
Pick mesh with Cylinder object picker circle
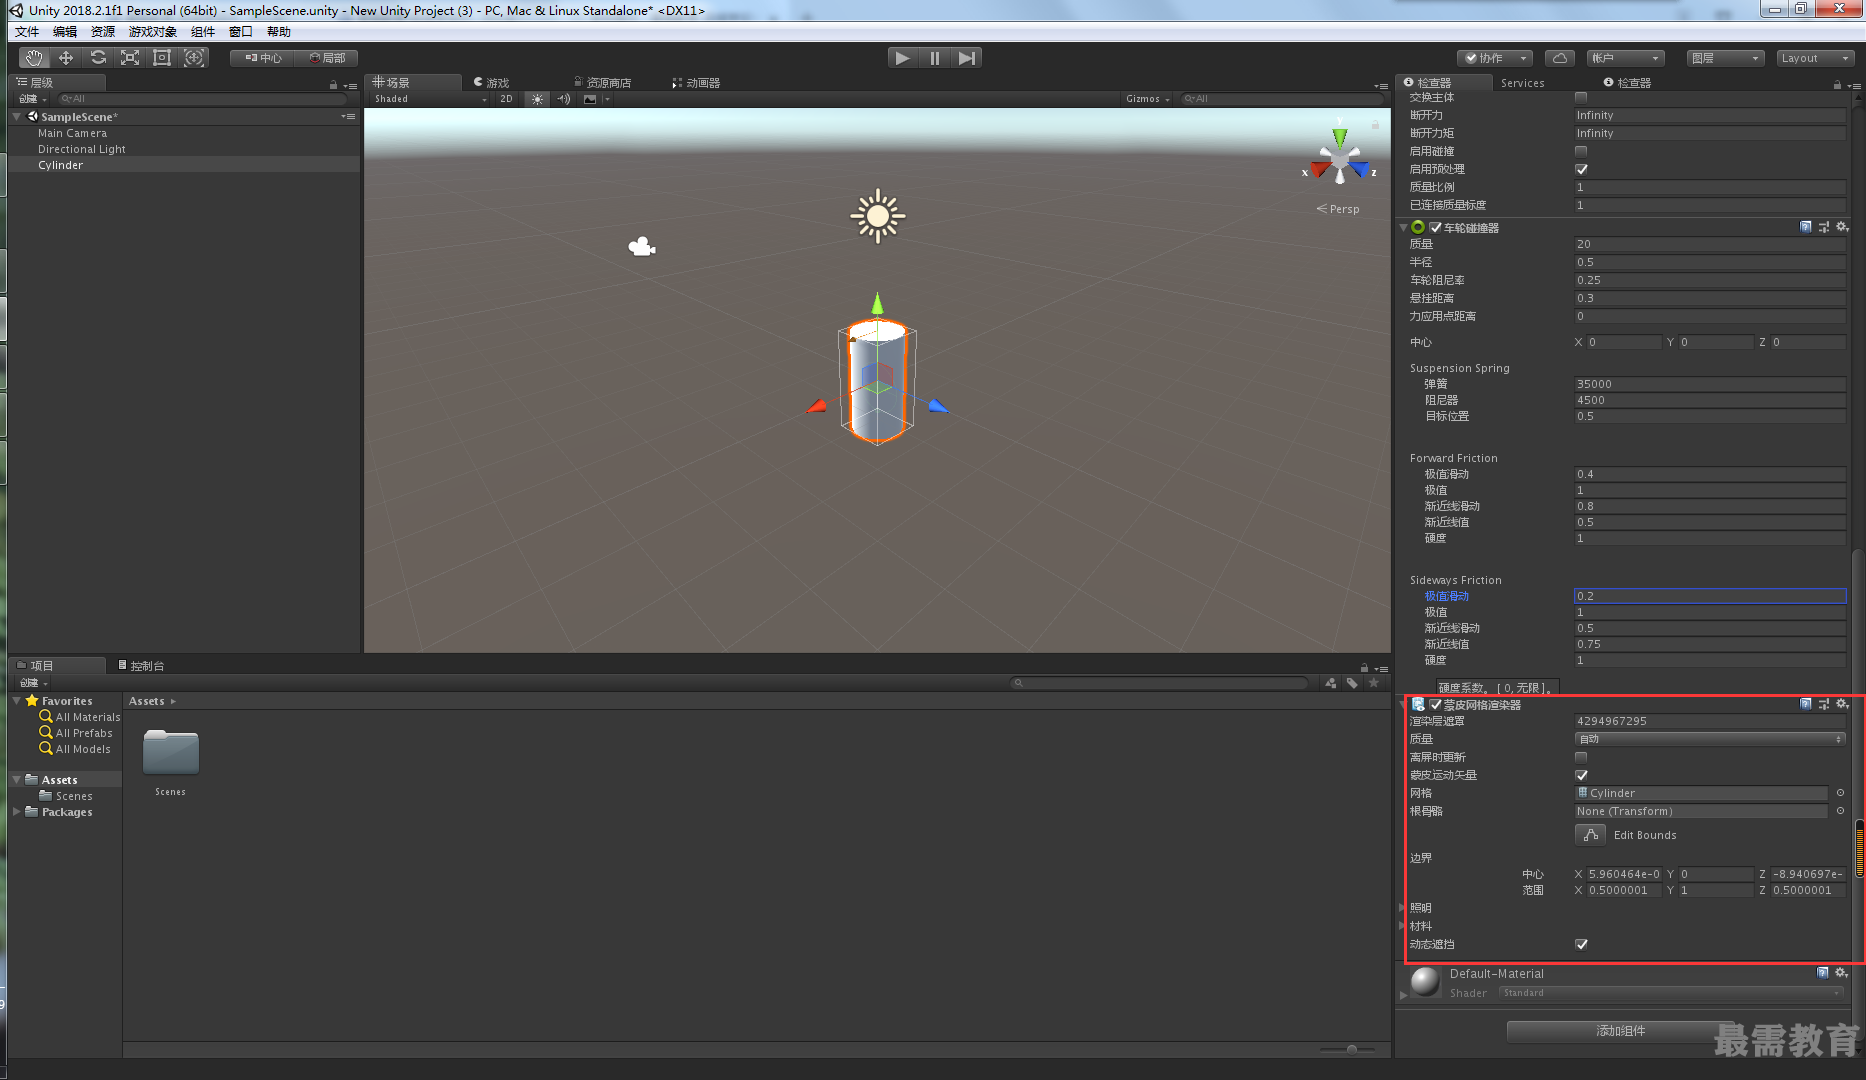(1840, 793)
